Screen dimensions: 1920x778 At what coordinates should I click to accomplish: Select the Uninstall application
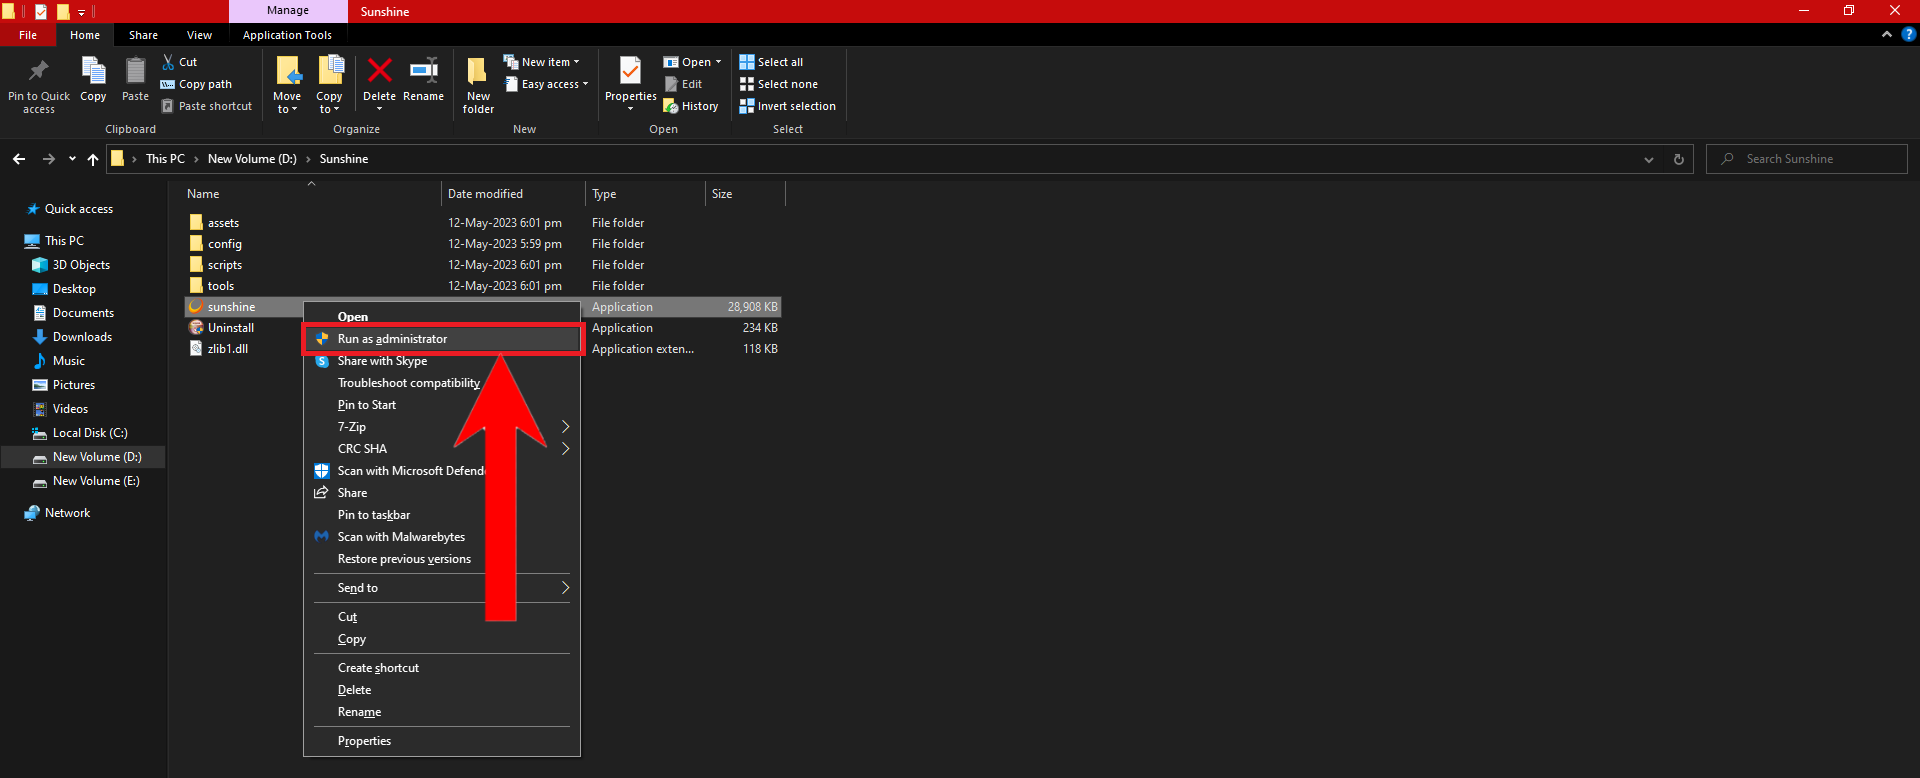tap(230, 328)
